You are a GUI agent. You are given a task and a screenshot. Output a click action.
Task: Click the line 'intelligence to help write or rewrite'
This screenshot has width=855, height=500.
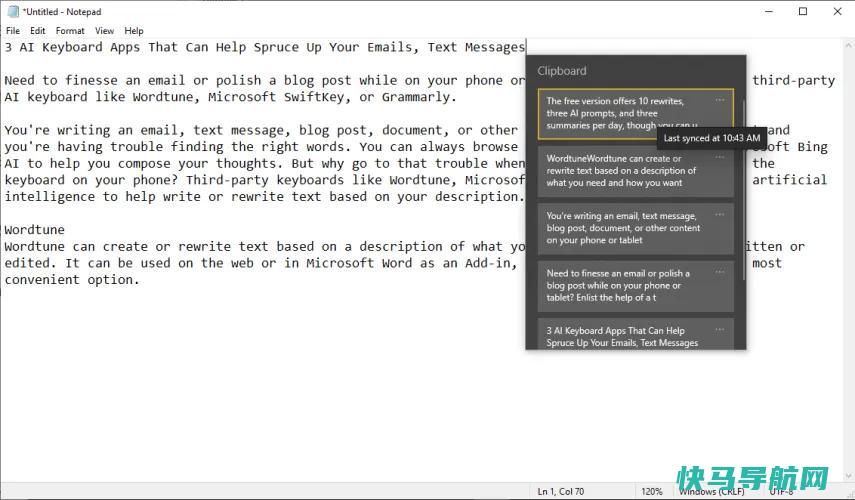pyautogui.click(x=264, y=197)
